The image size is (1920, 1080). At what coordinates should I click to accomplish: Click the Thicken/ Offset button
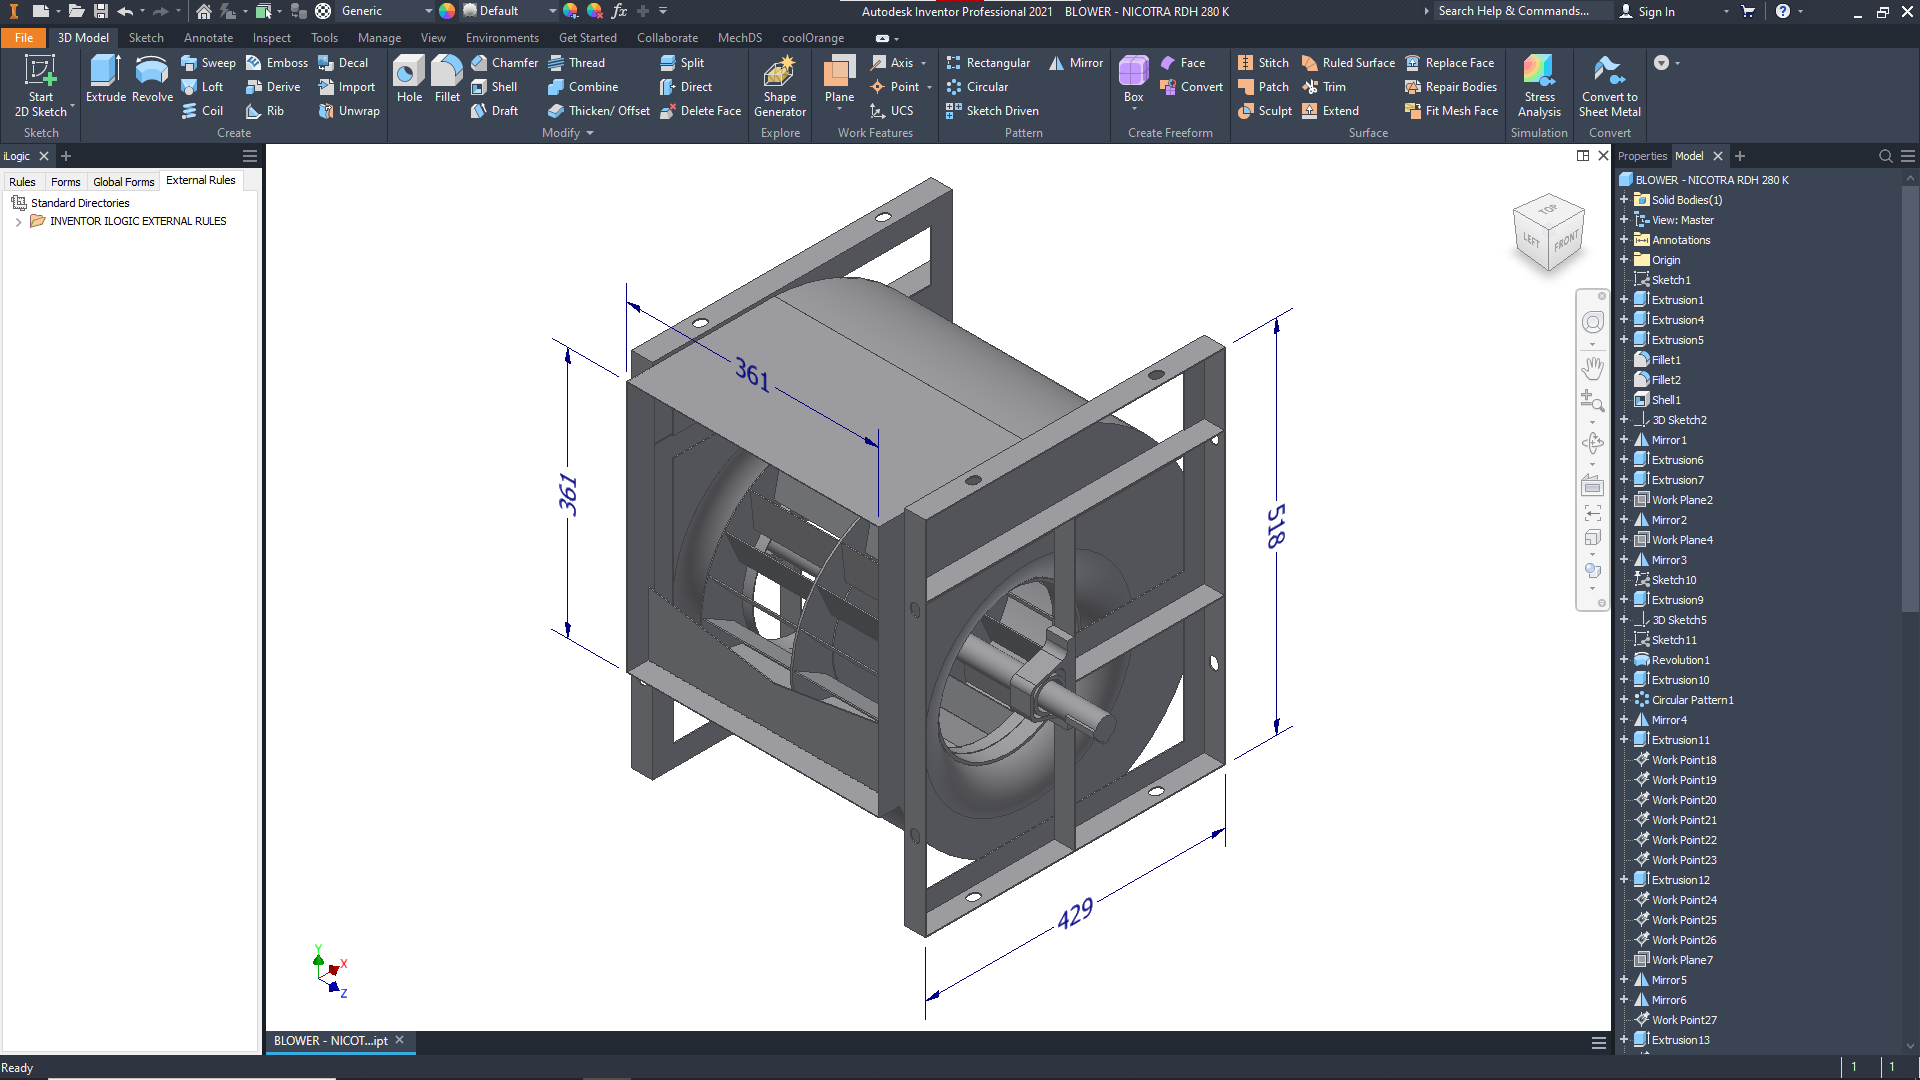[599, 111]
